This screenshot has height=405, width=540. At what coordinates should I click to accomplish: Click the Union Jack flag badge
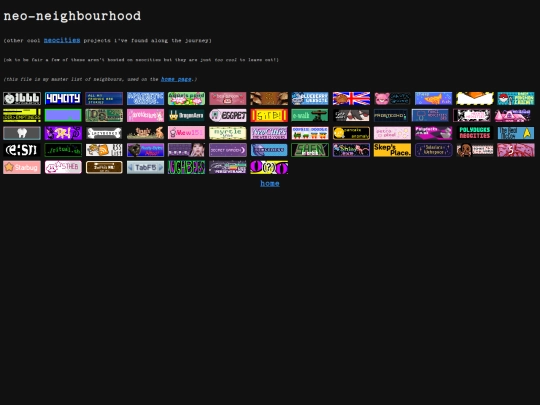(x=351, y=98)
